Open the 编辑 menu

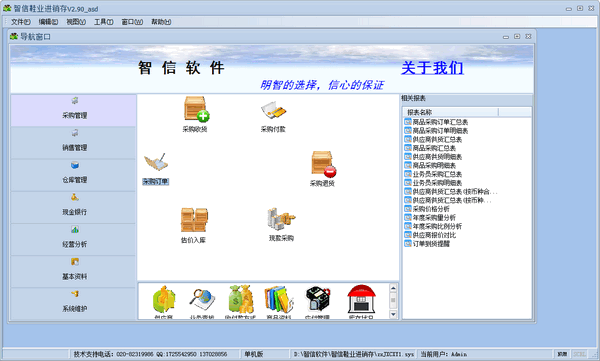coord(48,22)
